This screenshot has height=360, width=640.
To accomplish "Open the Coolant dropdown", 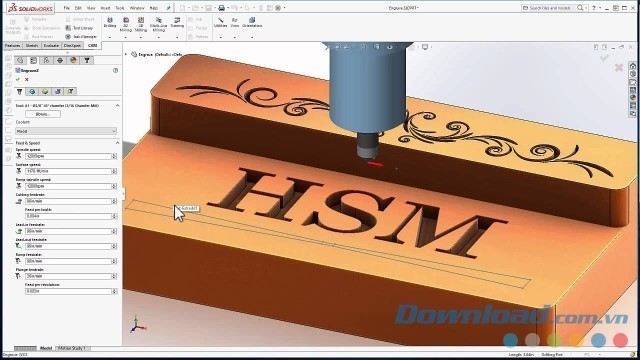I will point(66,131).
